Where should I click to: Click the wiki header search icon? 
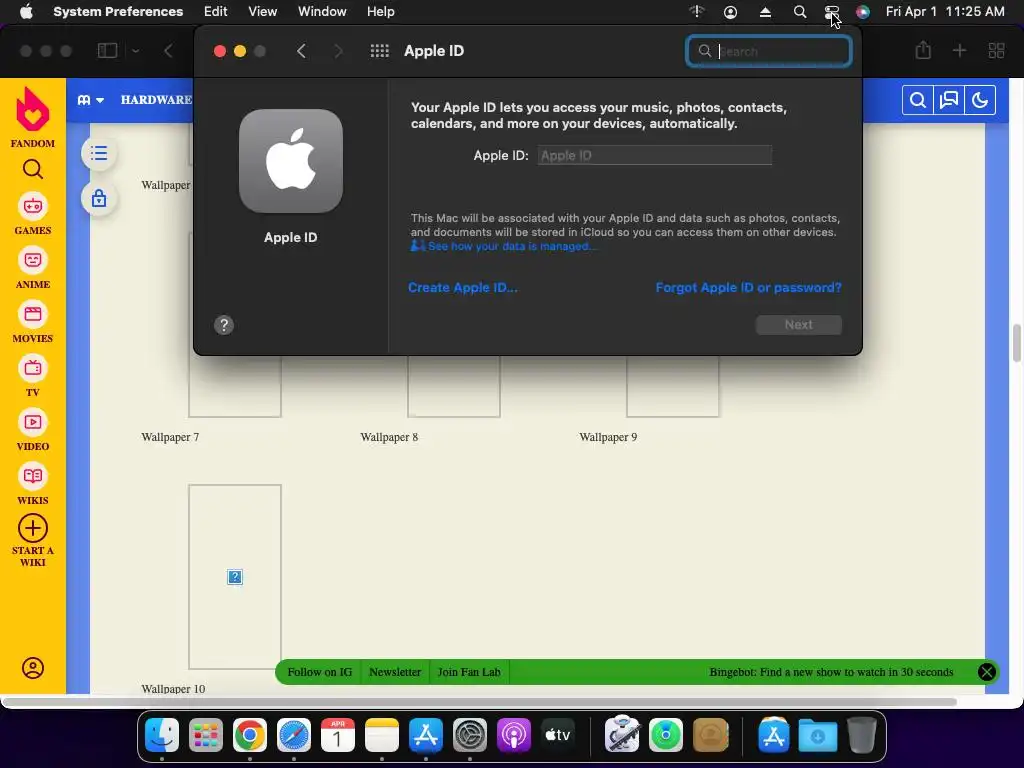pos(918,100)
